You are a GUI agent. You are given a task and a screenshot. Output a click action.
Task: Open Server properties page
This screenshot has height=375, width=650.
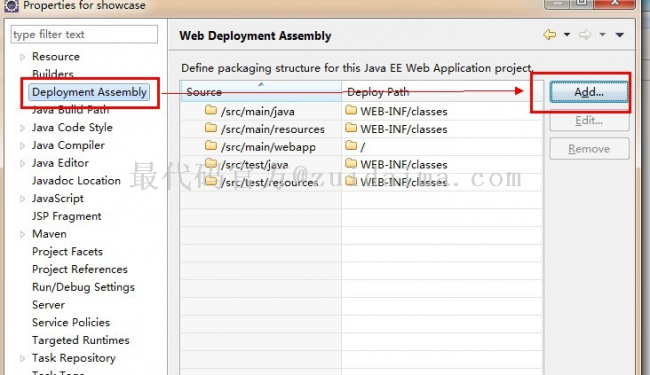(49, 305)
